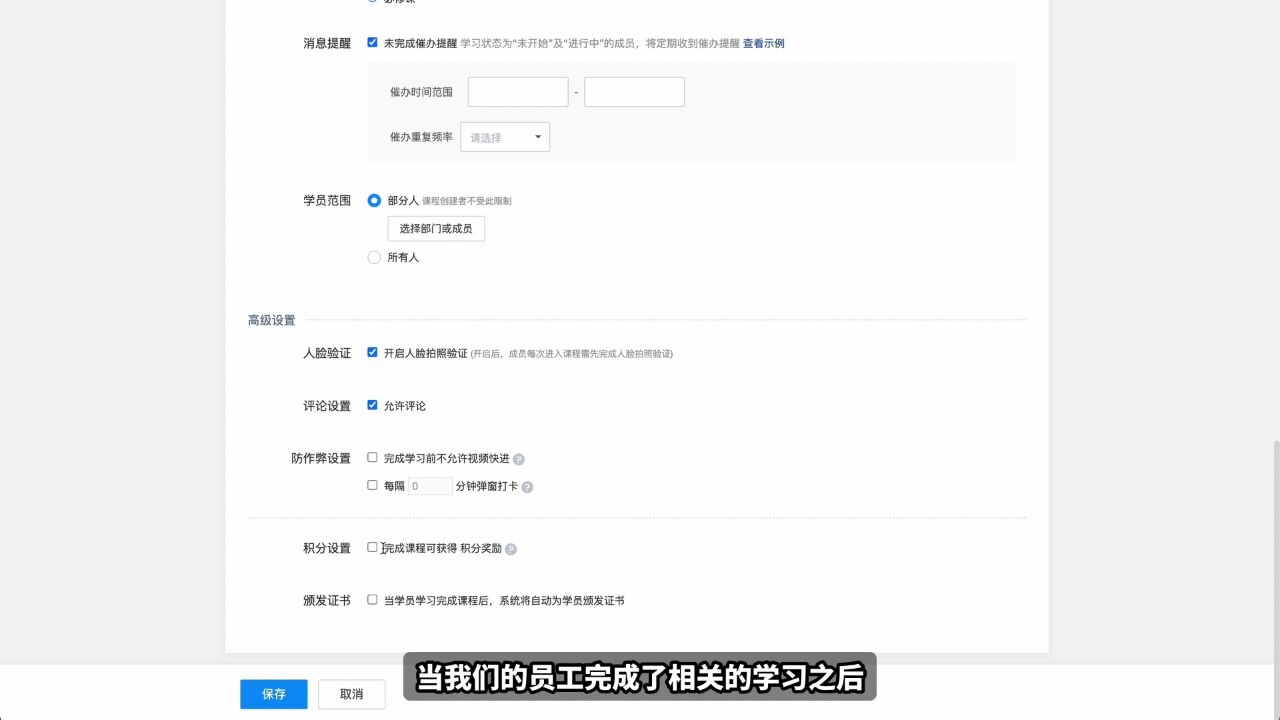This screenshot has height=720, width=1280.
Task: Click the 取消 button
Action: (x=352, y=694)
